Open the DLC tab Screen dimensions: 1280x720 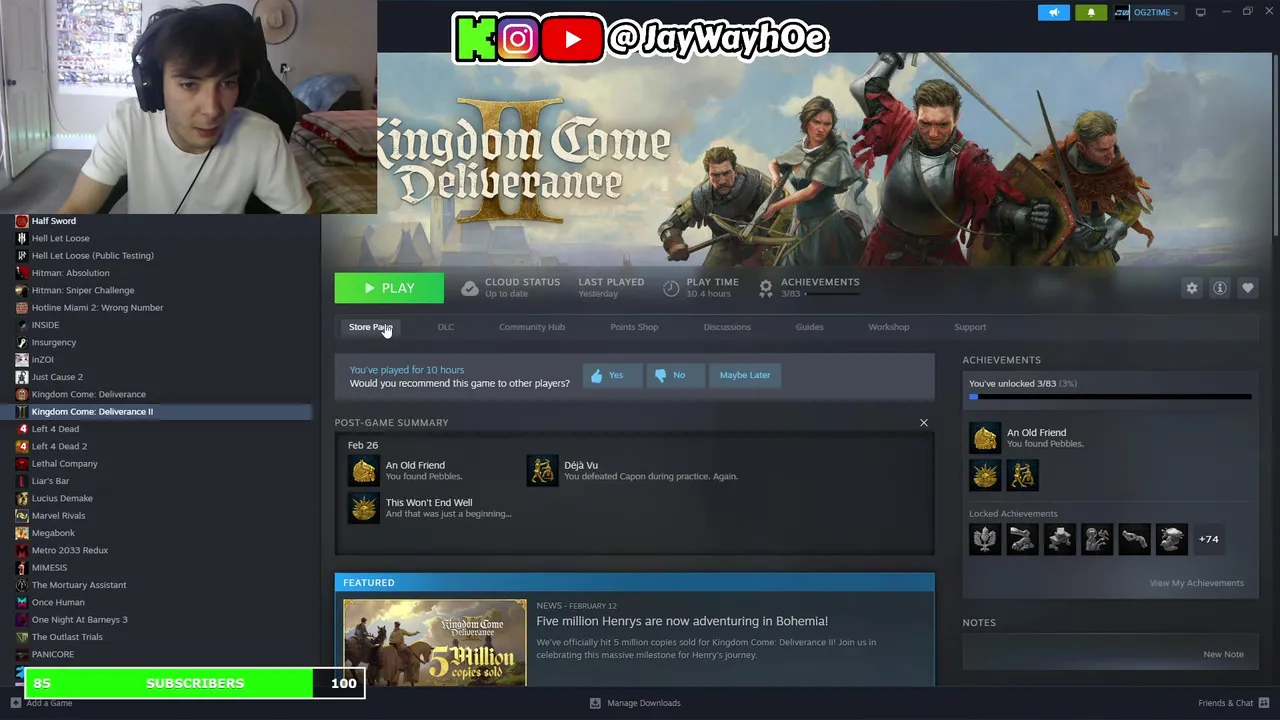[446, 327]
